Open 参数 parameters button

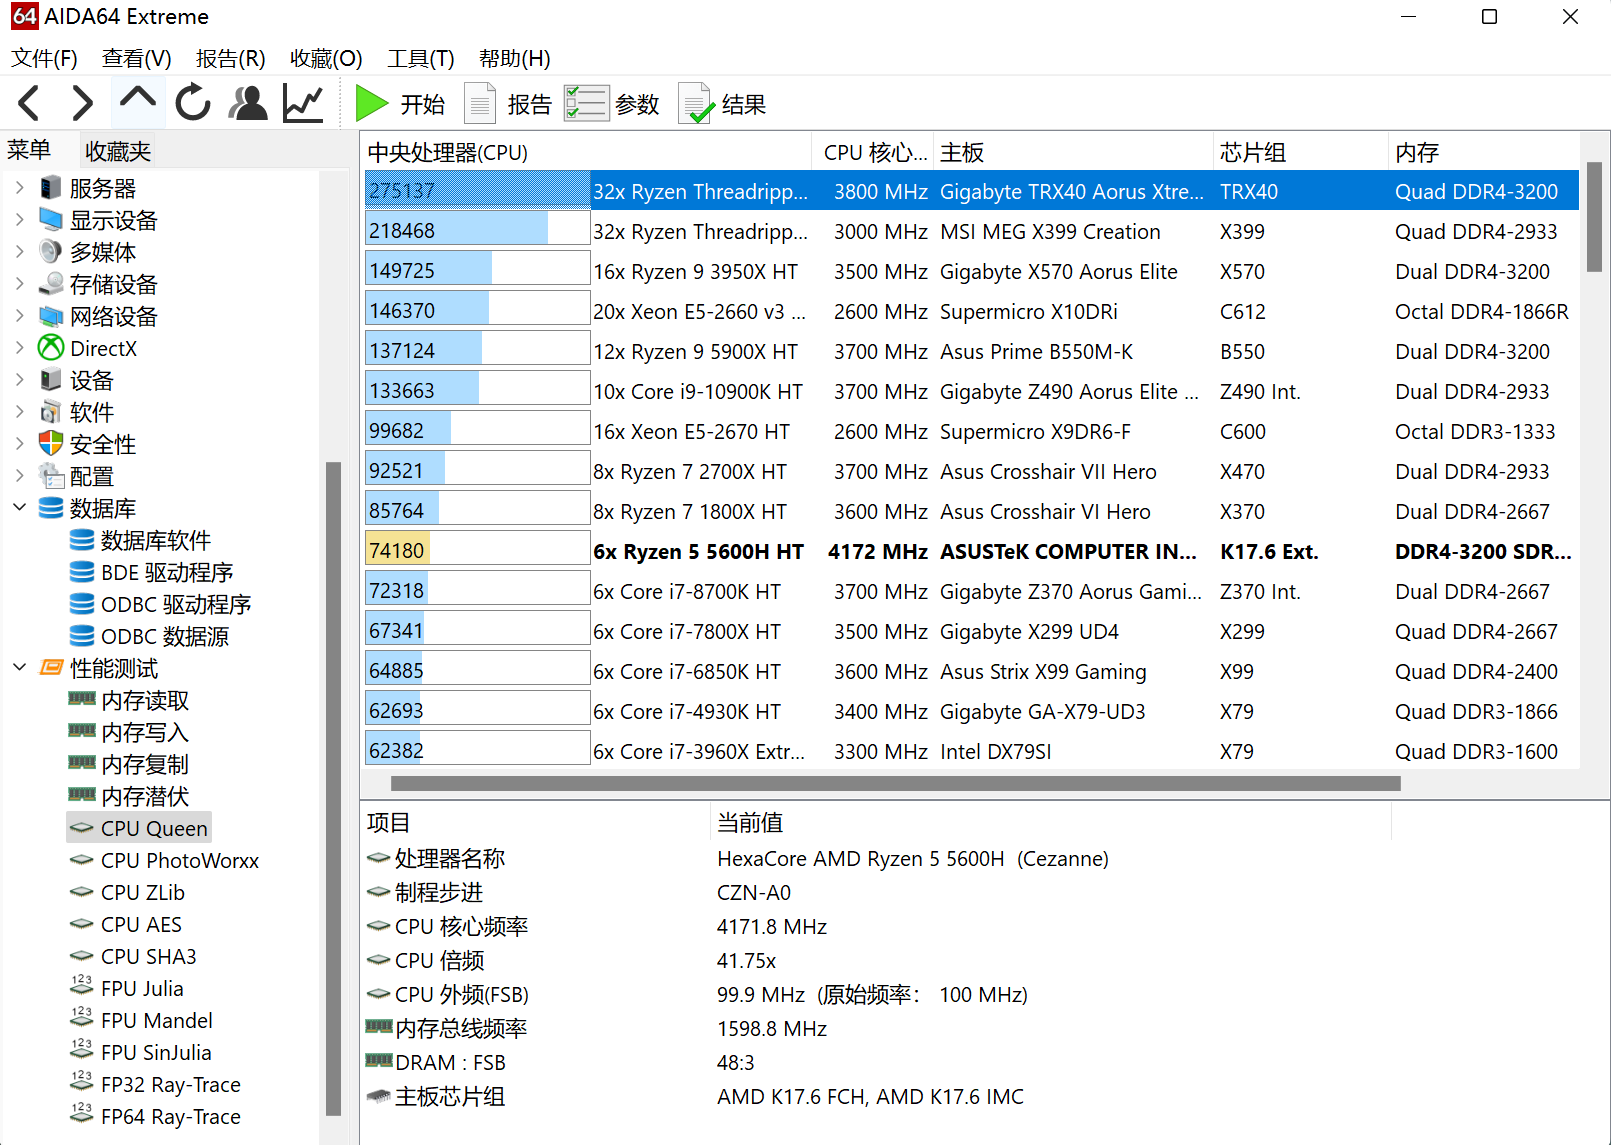pyautogui.click(x=612, y=104)
